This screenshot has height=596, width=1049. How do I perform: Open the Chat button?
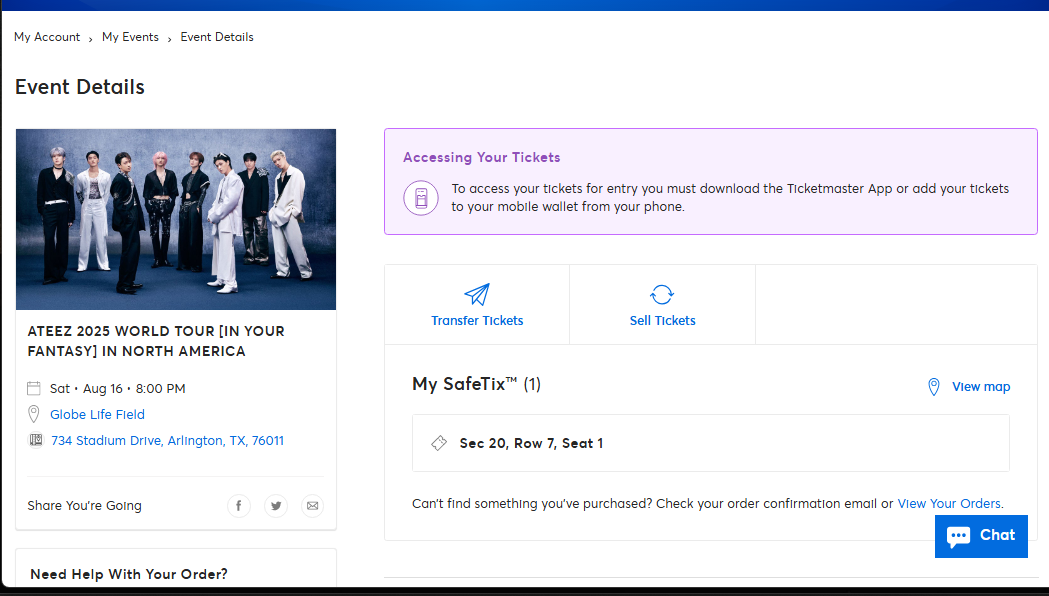coord(981,536)
